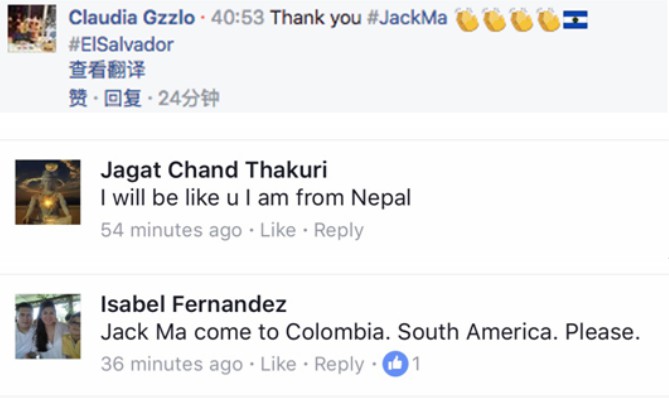Click the 24分钟 comment timestamp

[189, 98]
